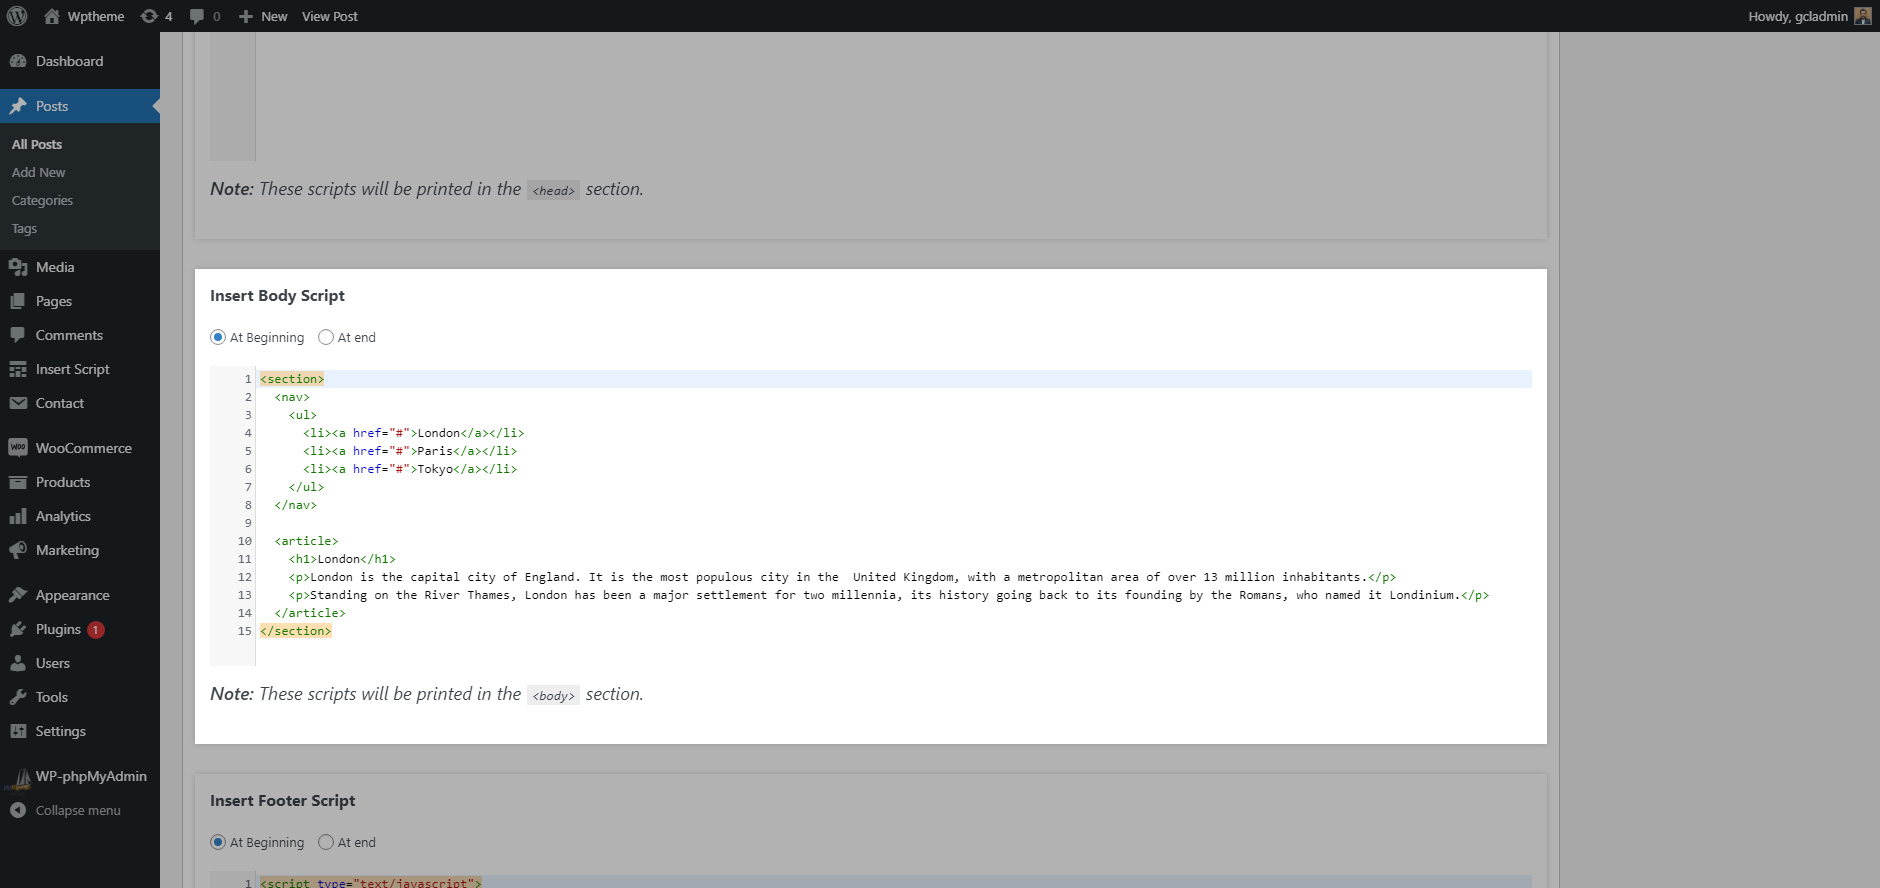
Task: Click line number 9 in body editor gutter
Action: tap(248, 523)
